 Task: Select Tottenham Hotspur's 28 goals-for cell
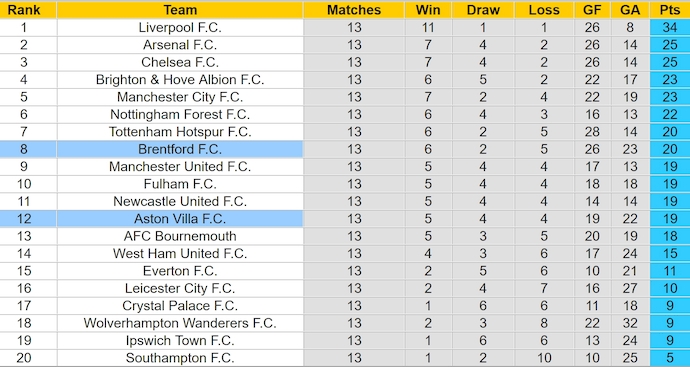(592, 132)
